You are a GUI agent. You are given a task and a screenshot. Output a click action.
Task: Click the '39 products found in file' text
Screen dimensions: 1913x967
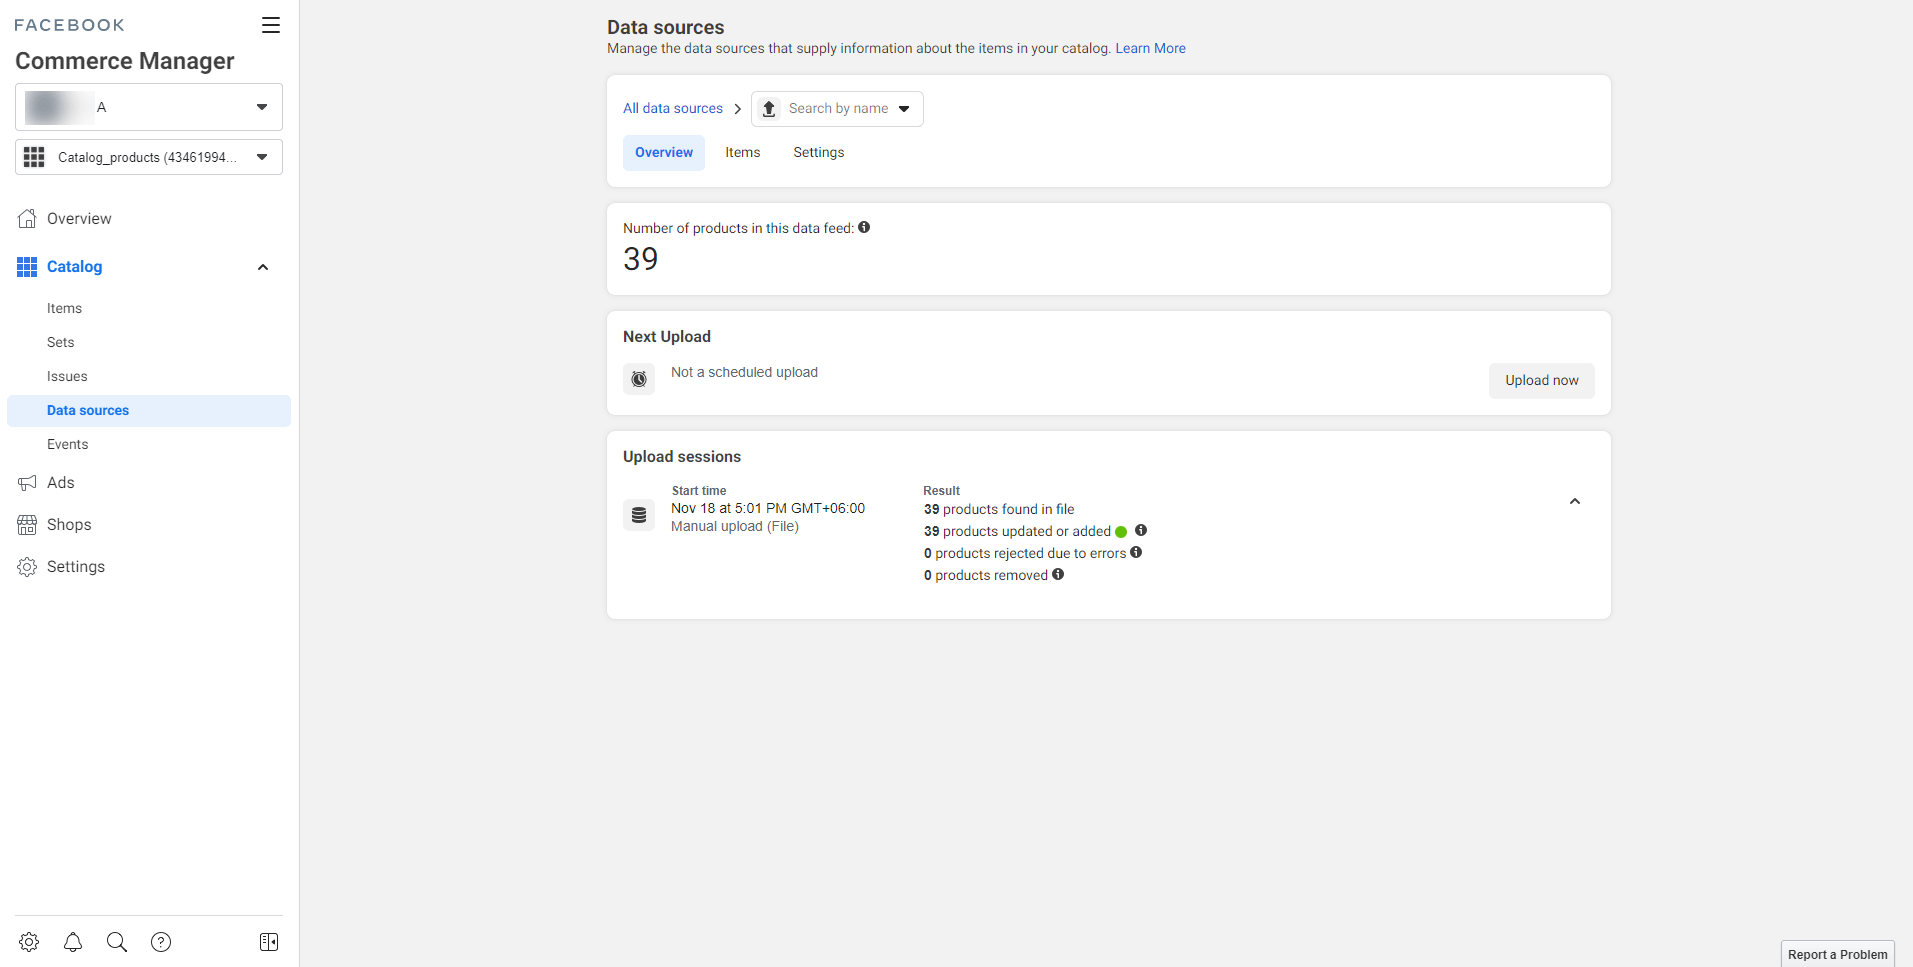[x=999, y=510]
